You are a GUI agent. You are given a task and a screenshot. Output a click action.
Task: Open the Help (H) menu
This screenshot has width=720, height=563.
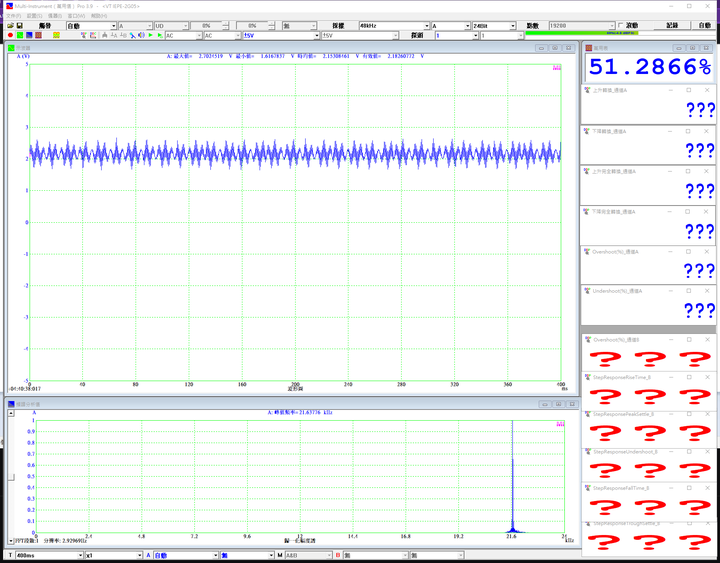[99, 16]
